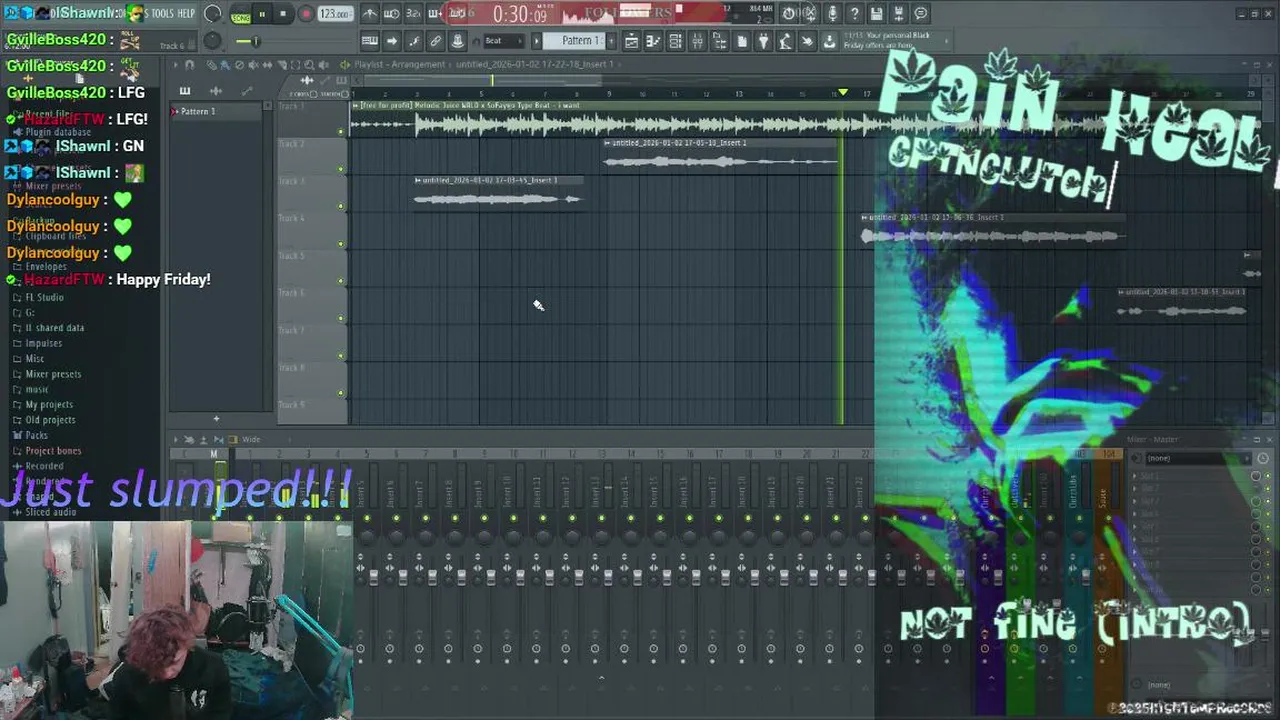Open the mixer Wide layout selector

(x=251, y=439)
